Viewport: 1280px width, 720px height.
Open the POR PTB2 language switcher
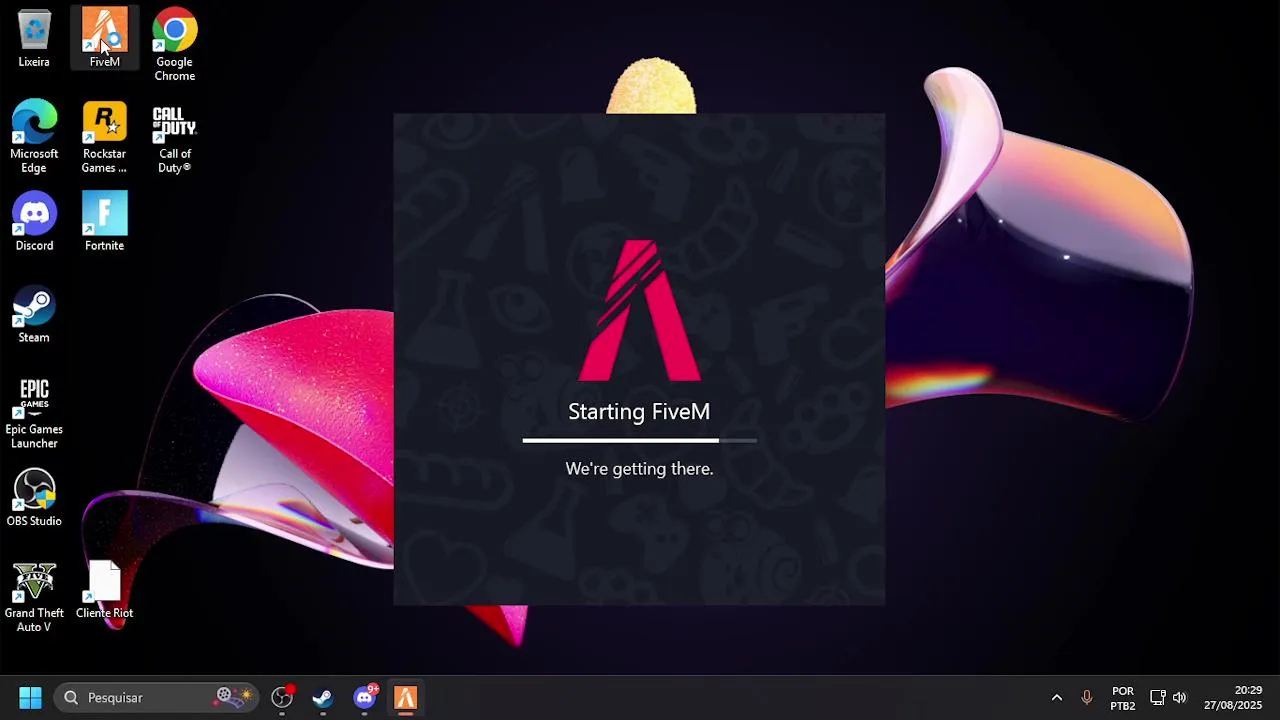[1122, 698]
